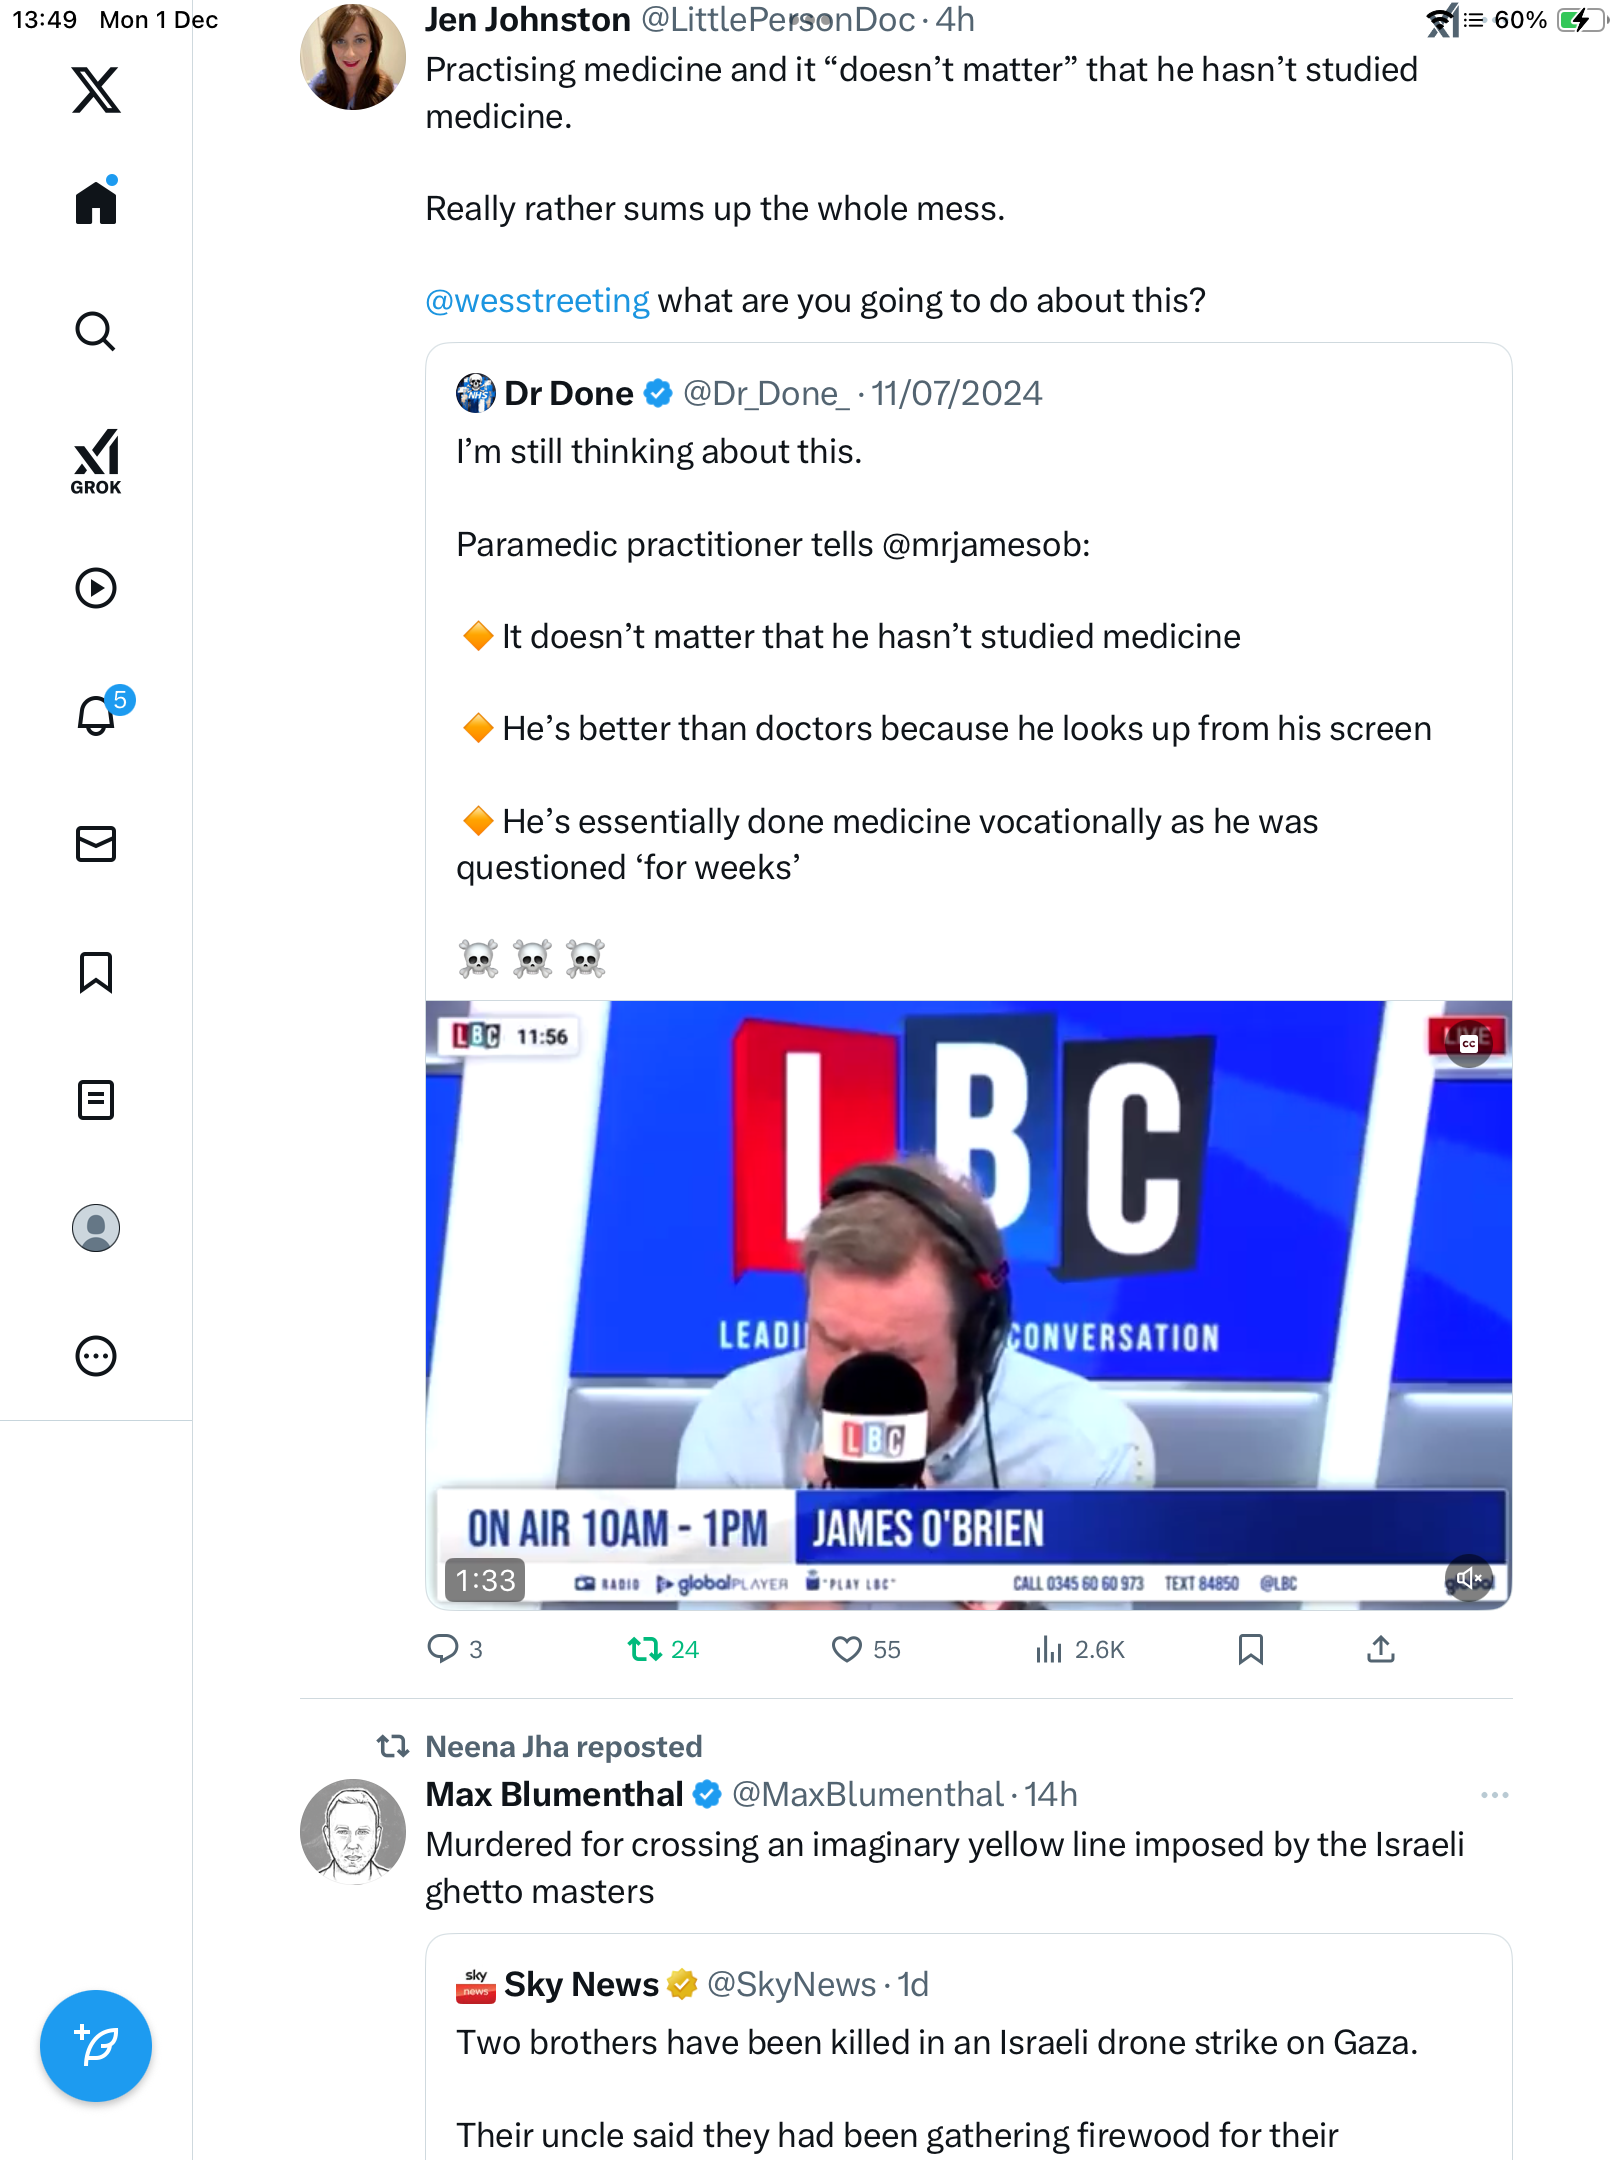
Task: Expand the More menu in sidebar
Action: coord(96,1356)
